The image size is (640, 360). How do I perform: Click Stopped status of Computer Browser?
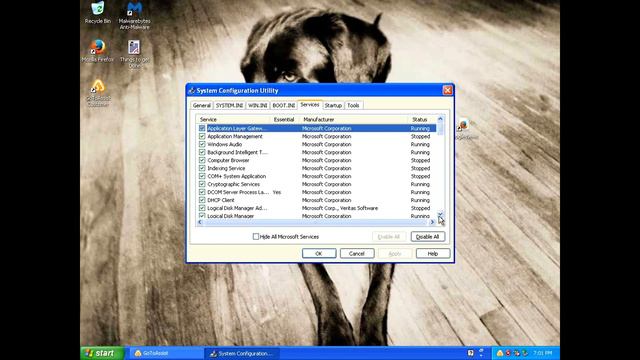pyautogui.click(x=420, y=160)
